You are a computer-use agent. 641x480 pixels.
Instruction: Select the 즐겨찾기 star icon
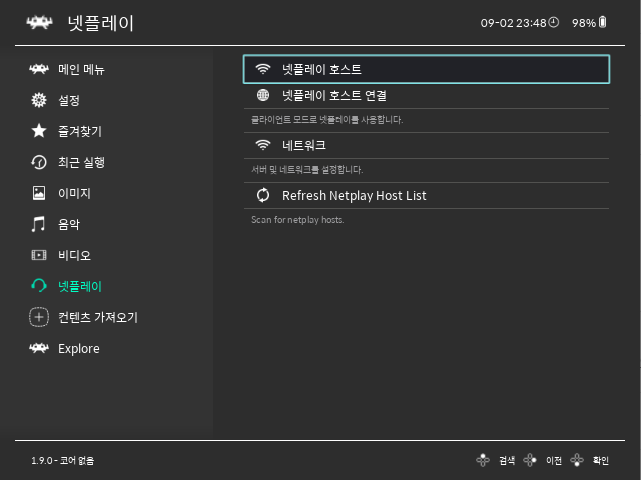(39, 131)
